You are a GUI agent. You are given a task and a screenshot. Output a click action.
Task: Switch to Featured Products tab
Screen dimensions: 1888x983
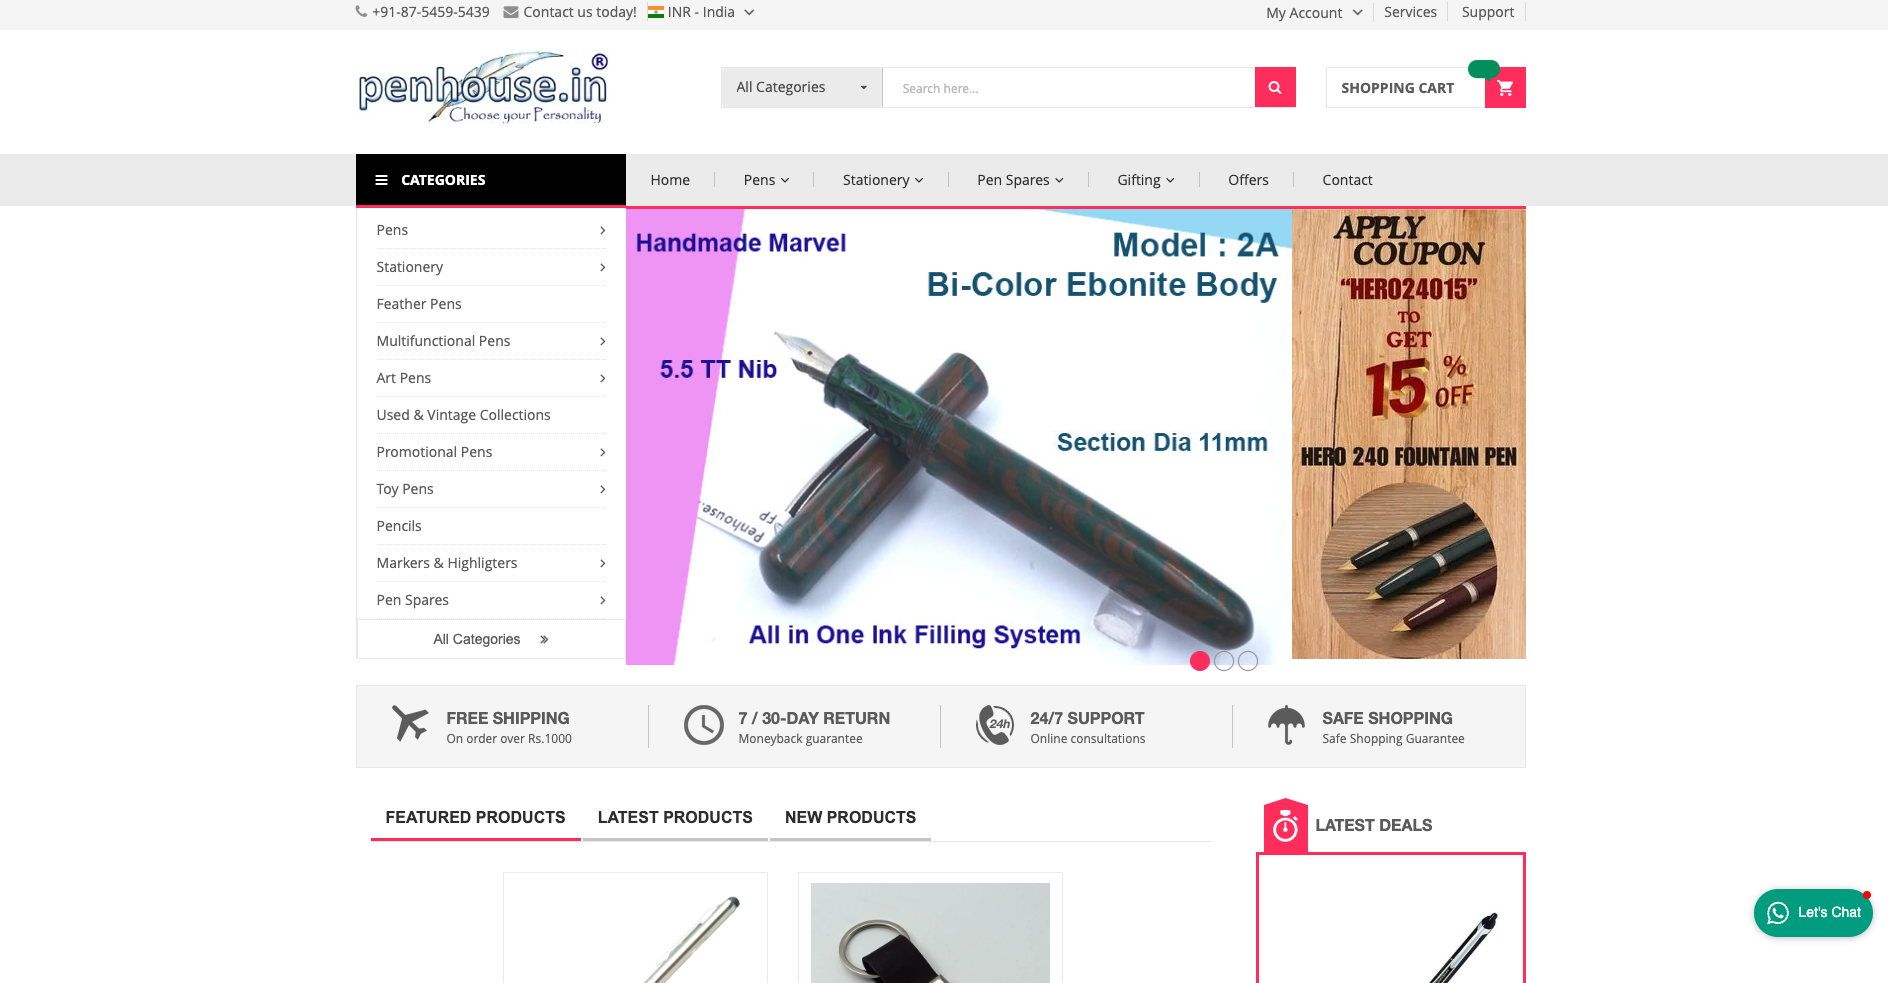475,818
